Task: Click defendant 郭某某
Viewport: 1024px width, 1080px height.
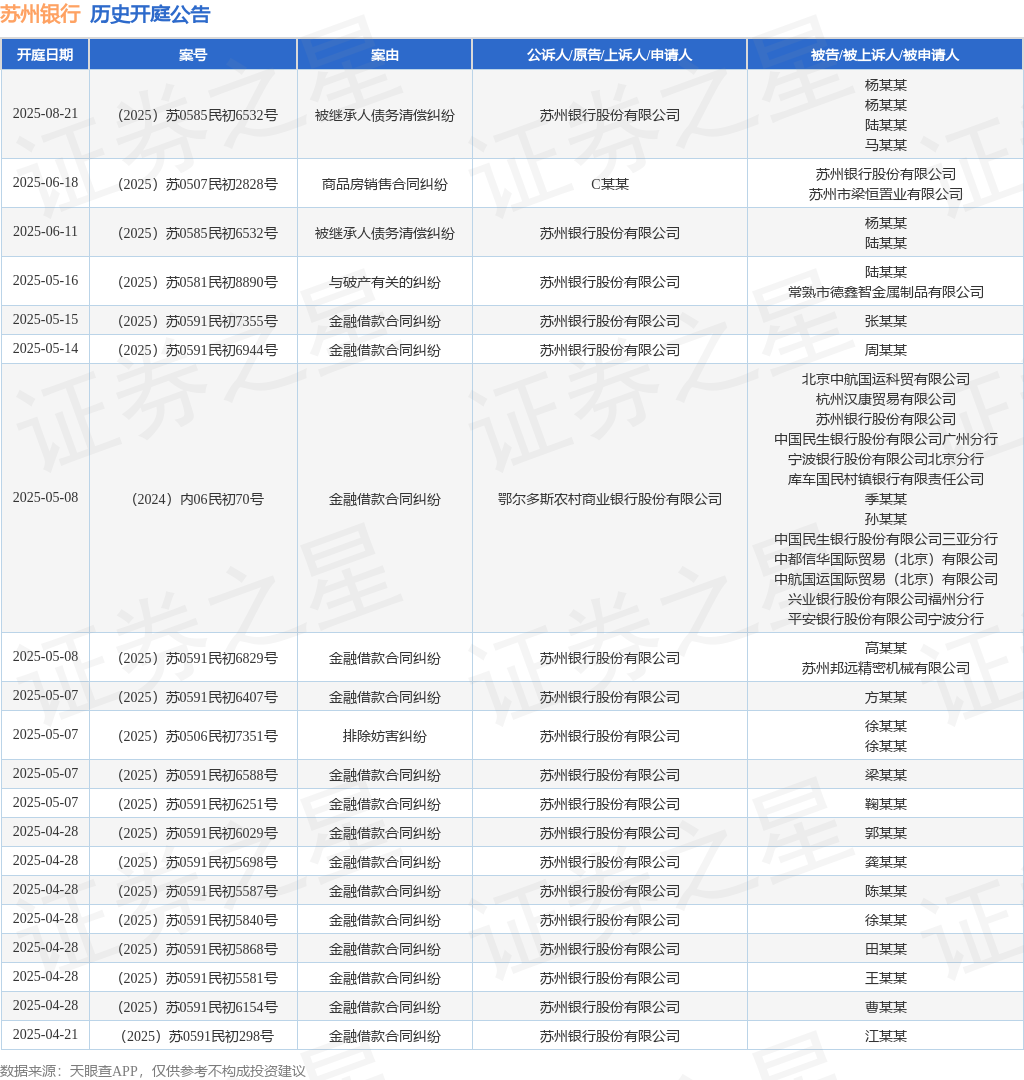Action: [x=886, y=833]
